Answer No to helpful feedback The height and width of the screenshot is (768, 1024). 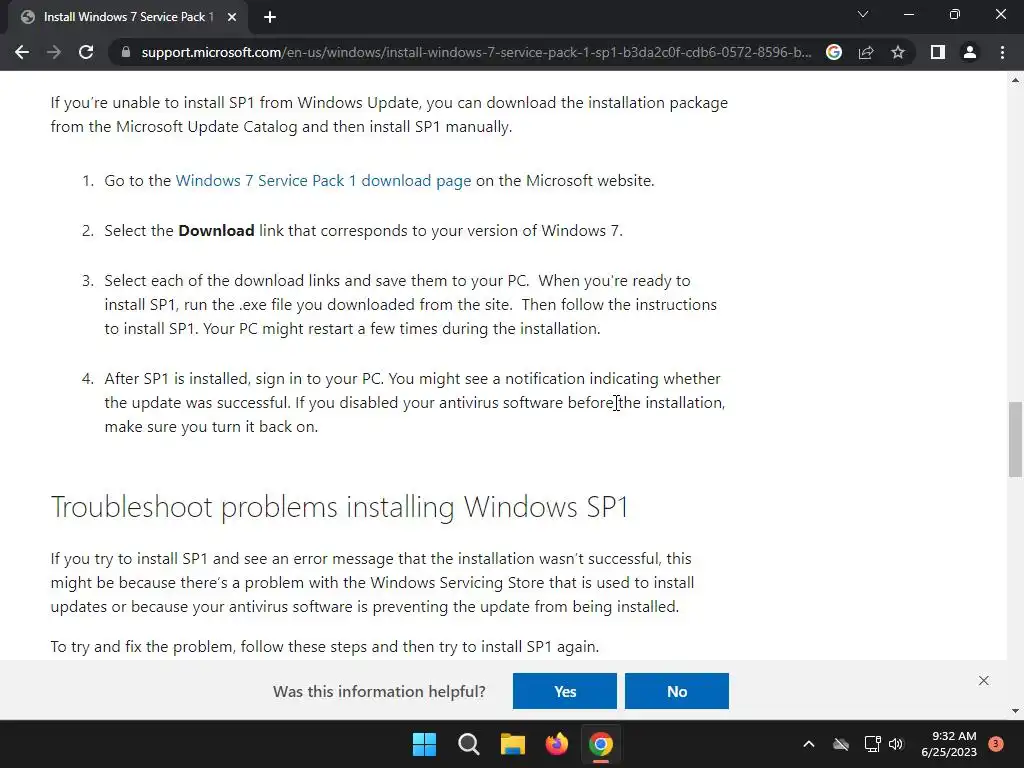tap(677, 691)
